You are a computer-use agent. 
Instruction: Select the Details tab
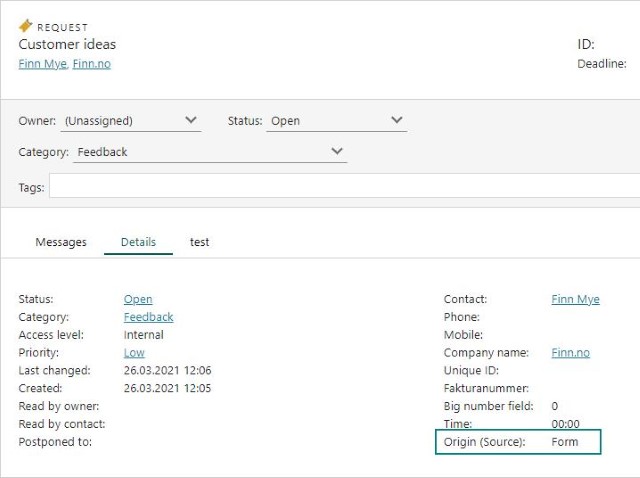pyautogui.click(x=138, y=242)
